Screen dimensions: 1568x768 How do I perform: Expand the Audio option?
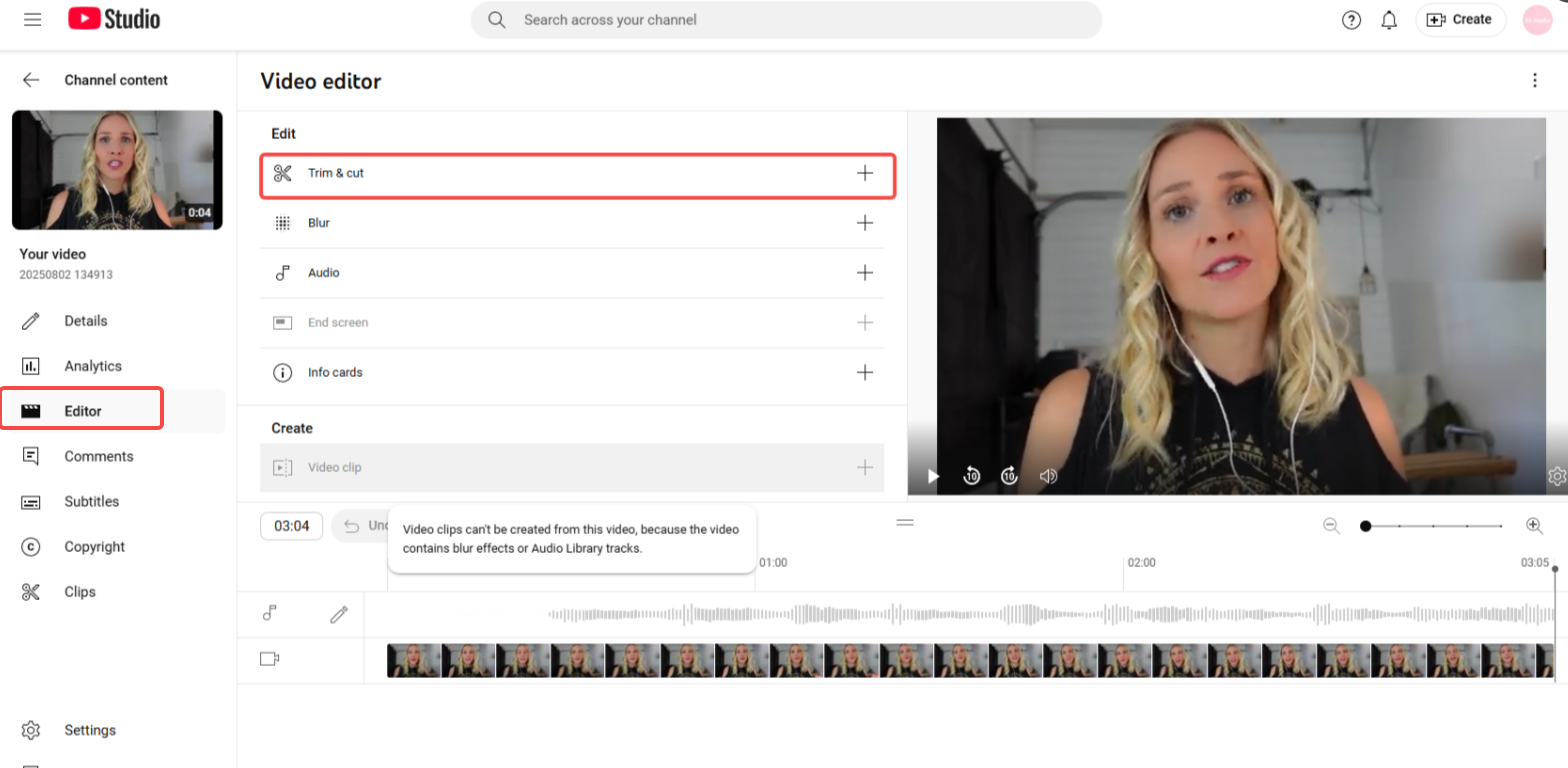[x=865, y=273]
